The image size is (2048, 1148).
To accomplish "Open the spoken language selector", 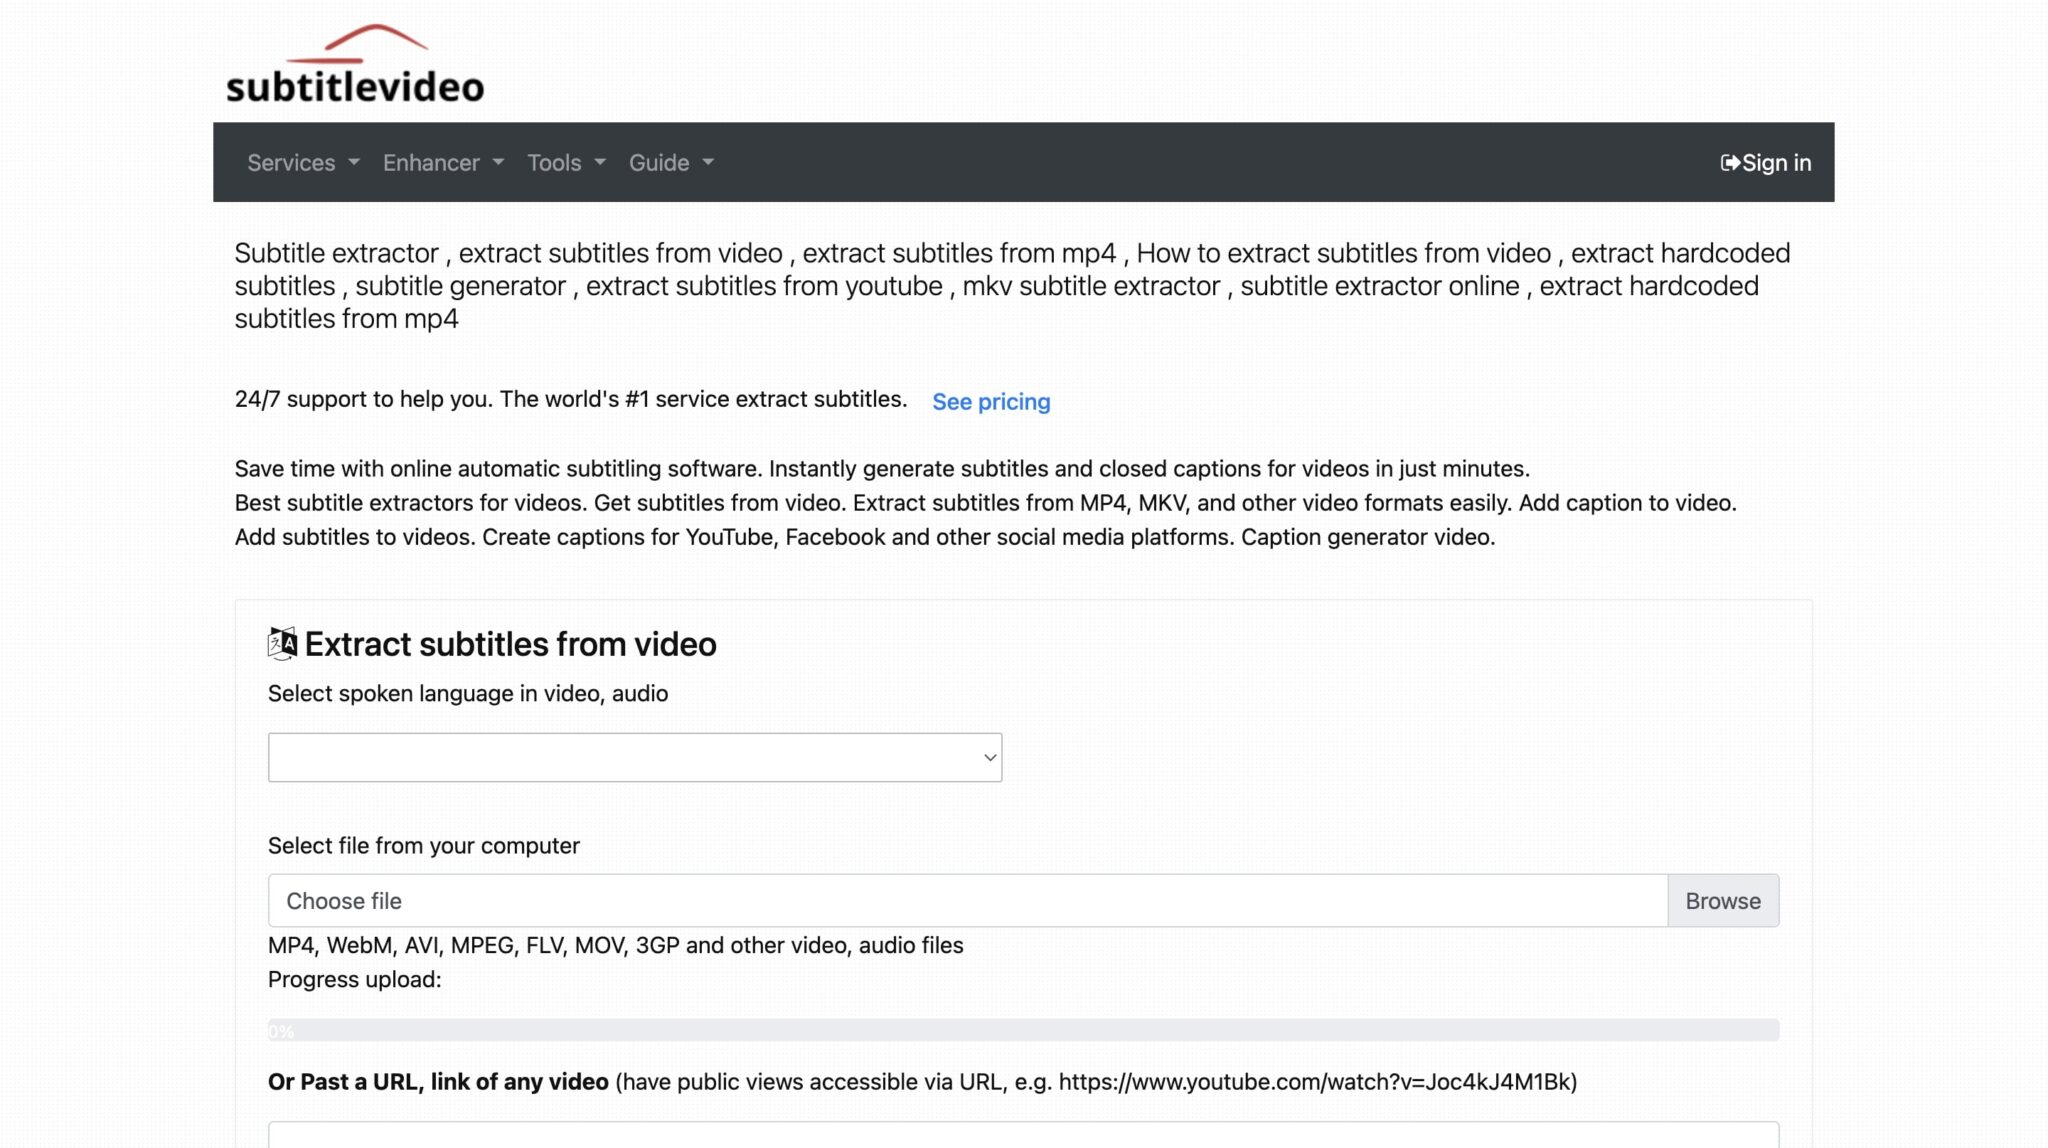I will pos(635,757).
